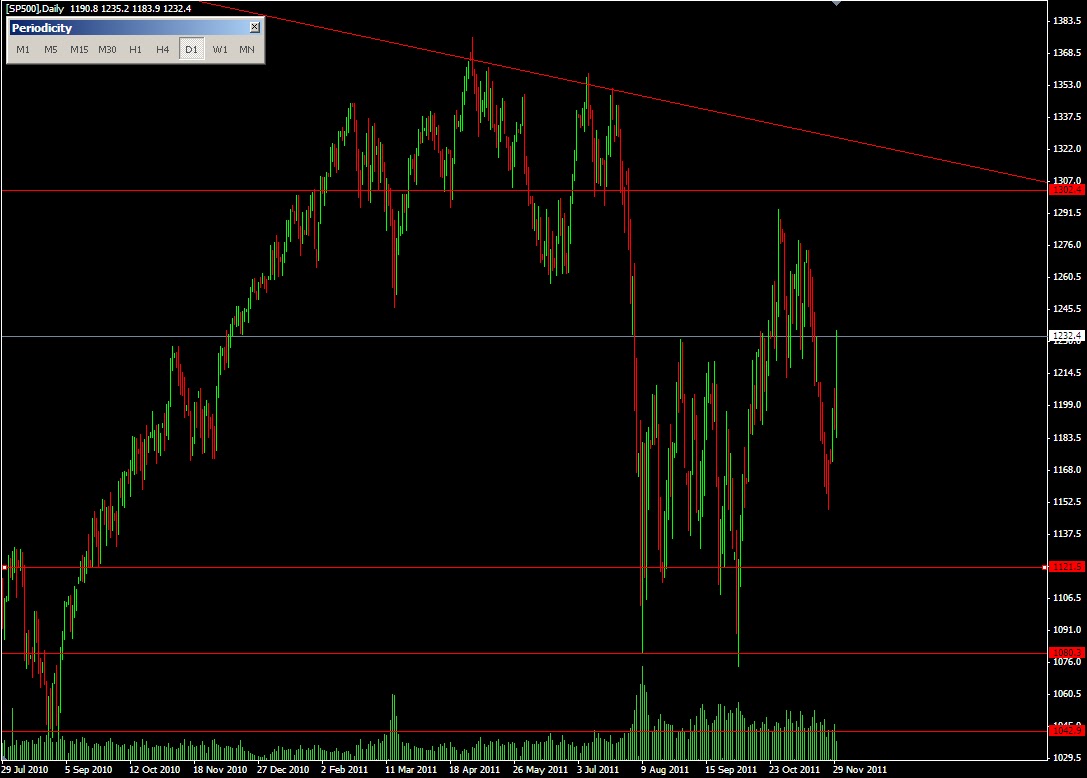Switch chart to M1 timeframe
Image resolution: width=1087 pixels, height=778 pixels.
[x=23, y=49]
